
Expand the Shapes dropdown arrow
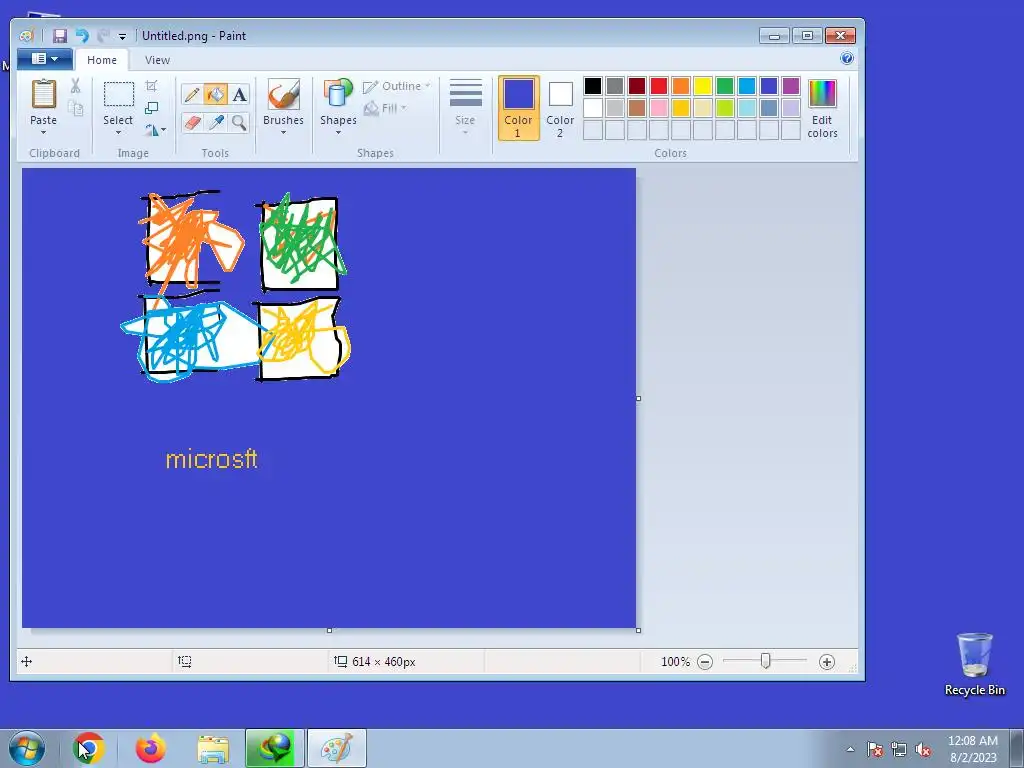[x=338, y=133]
